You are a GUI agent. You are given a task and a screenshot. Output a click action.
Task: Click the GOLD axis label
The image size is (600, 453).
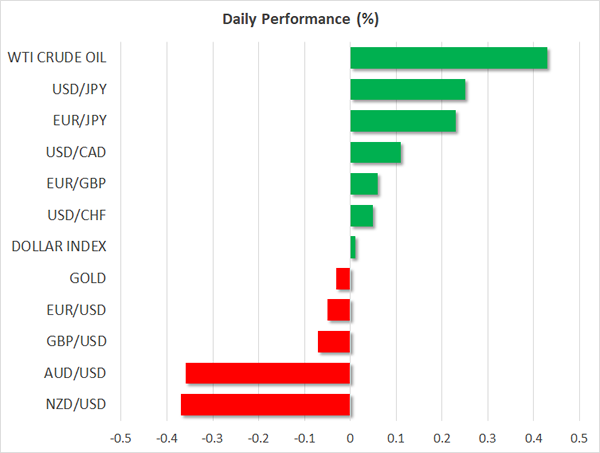coord(88,278)
